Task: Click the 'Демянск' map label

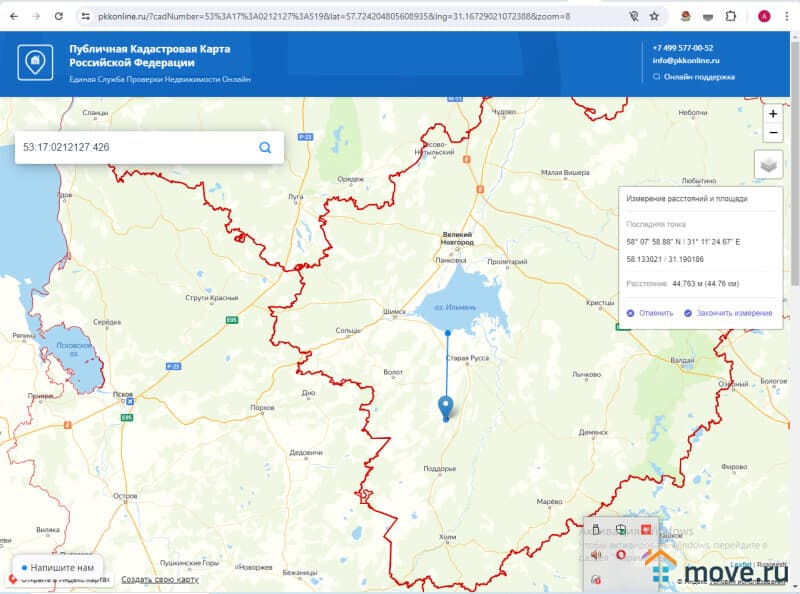Action: point(593,432)
